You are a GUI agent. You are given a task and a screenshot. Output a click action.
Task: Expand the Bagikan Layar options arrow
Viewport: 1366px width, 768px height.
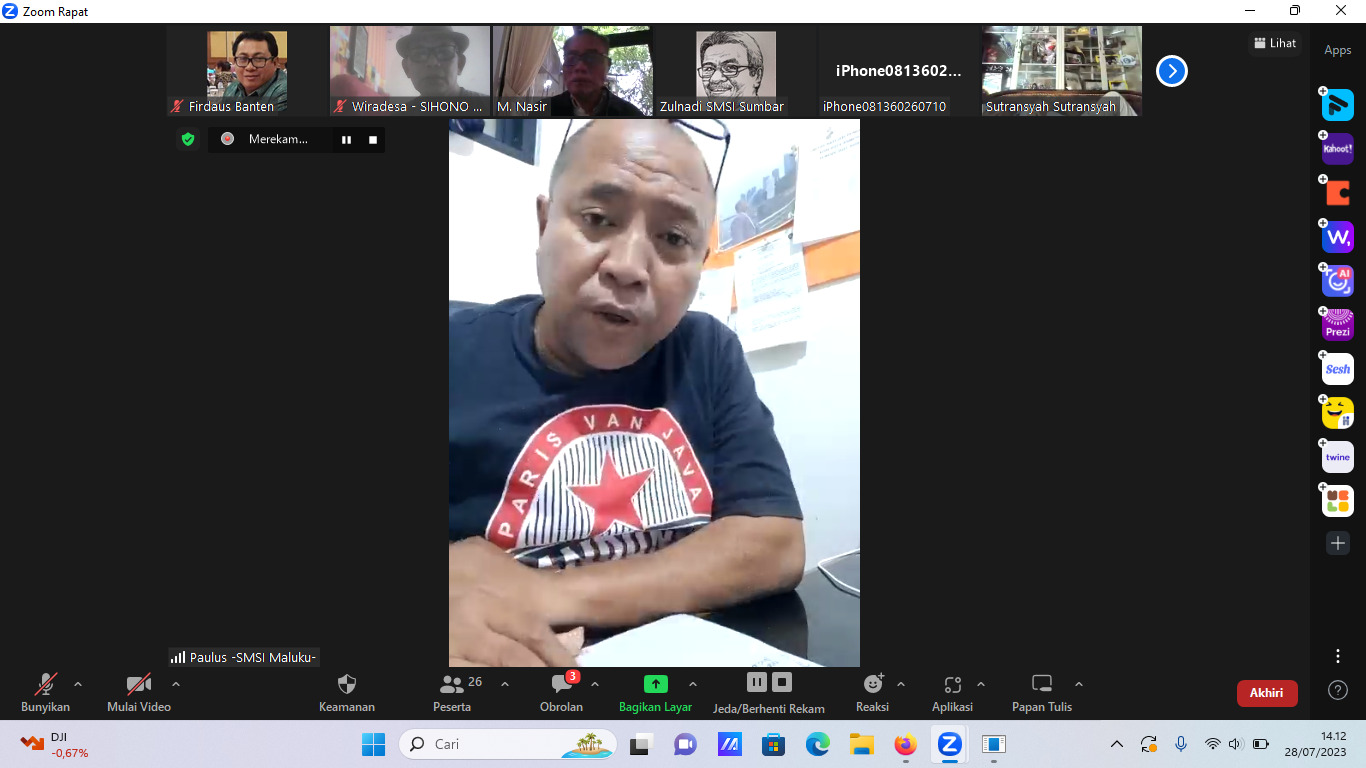(692, 684)
